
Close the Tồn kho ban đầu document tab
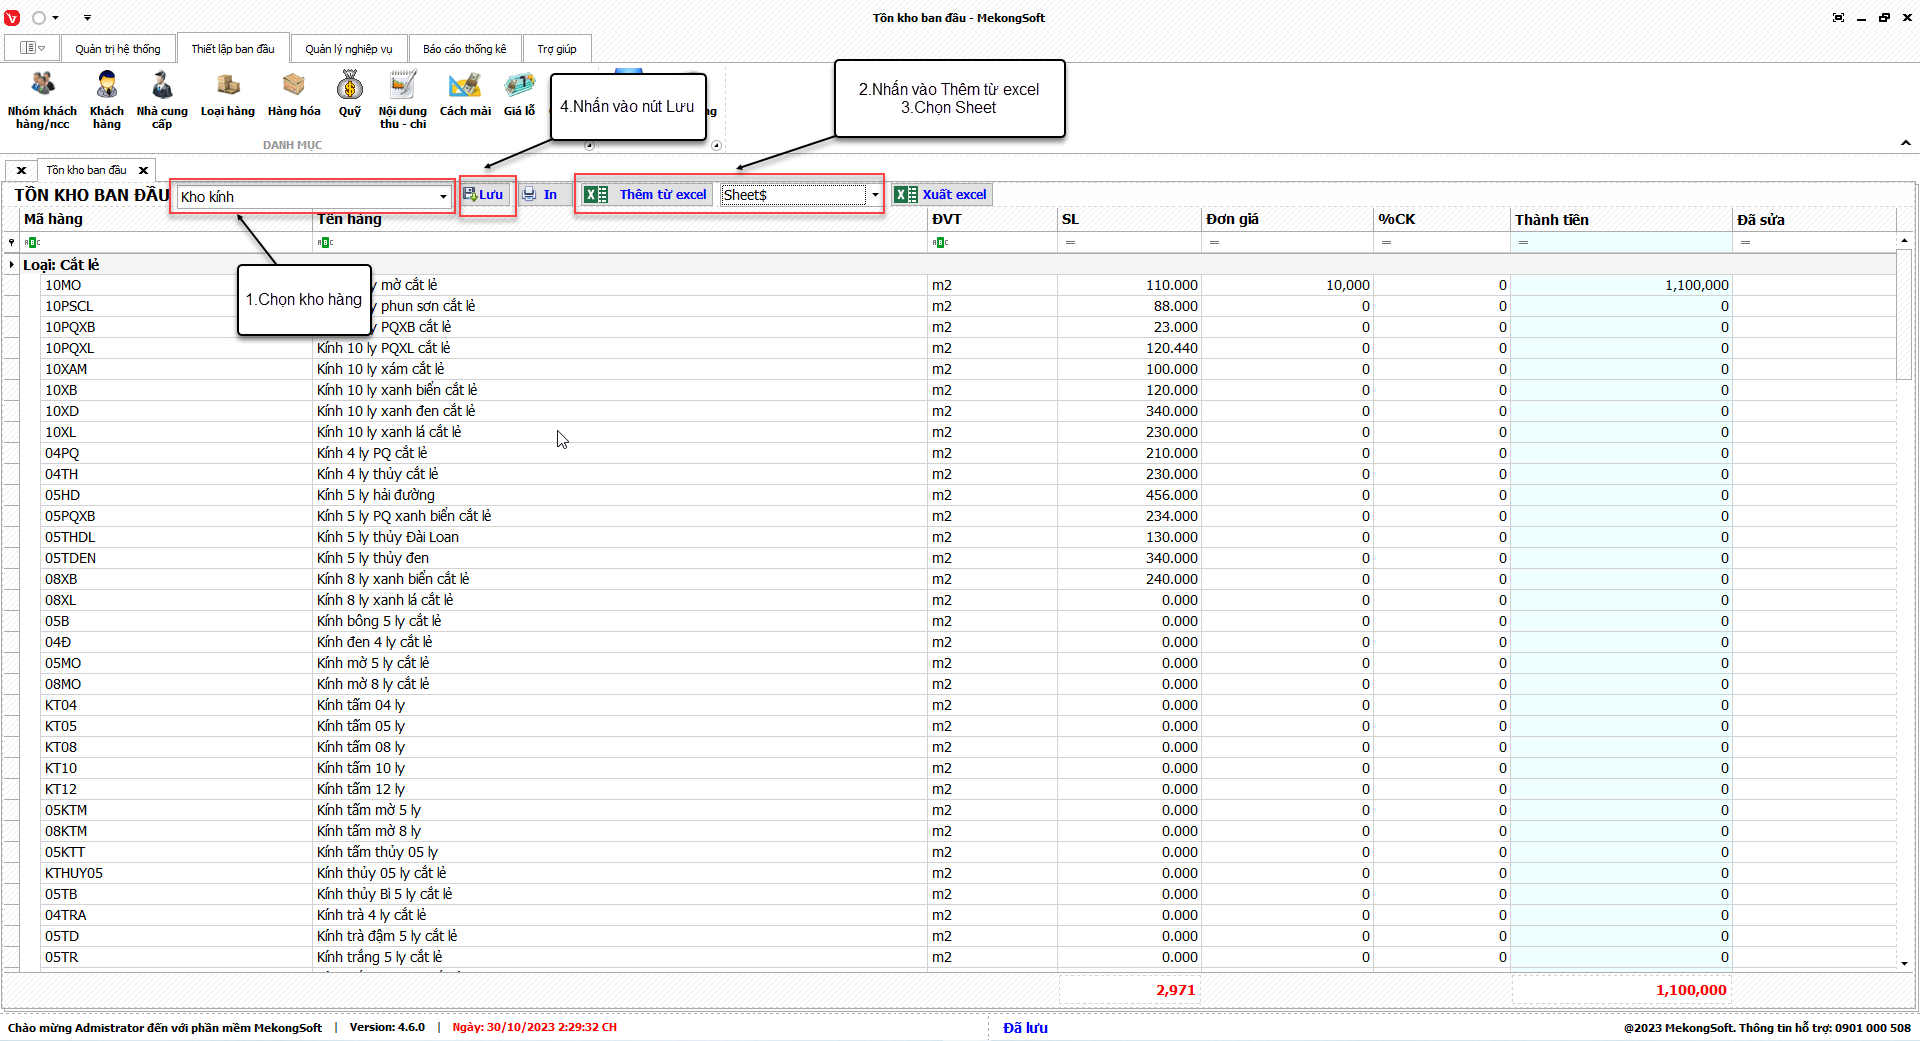coord(144,170)
